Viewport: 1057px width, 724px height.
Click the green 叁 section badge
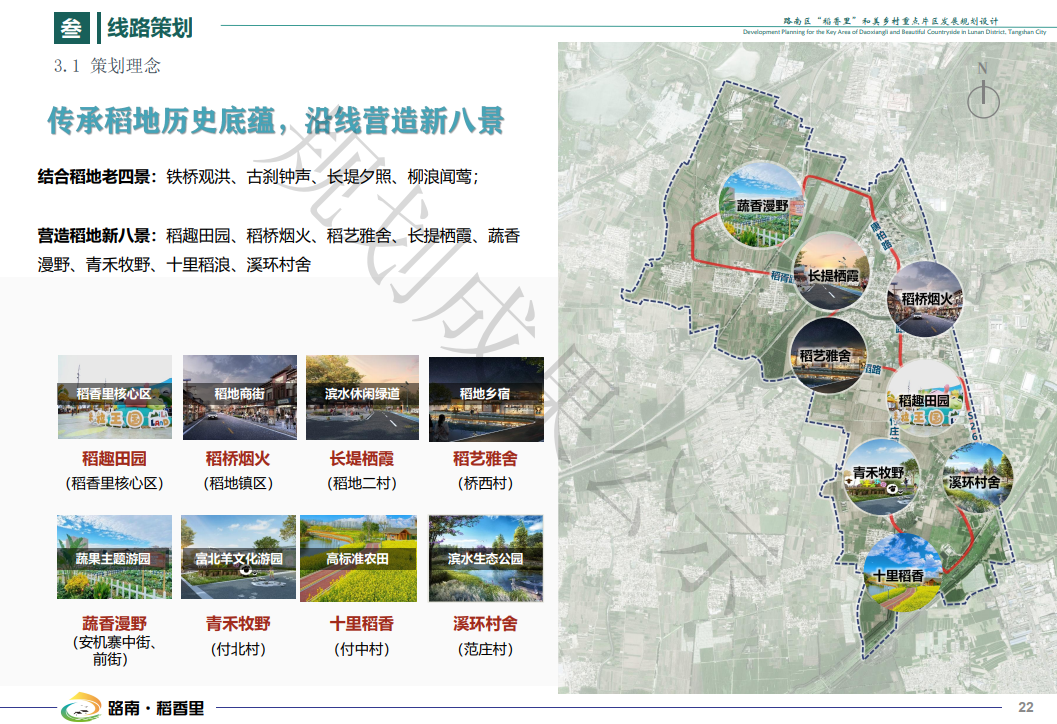71,28
